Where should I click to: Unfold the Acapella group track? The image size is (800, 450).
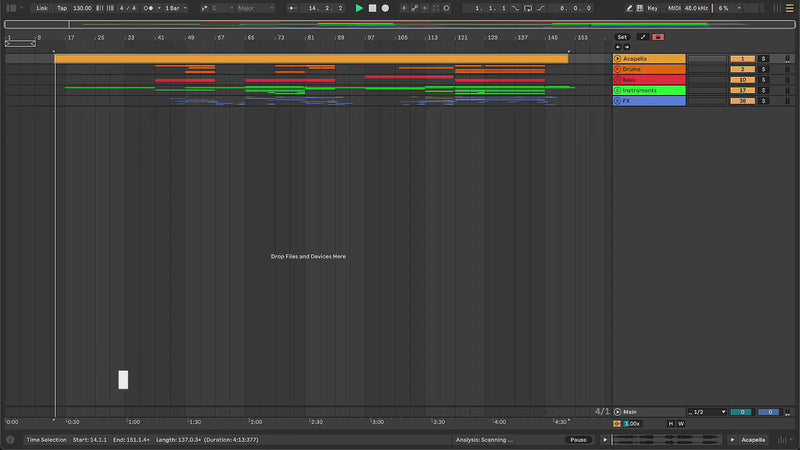pos(617,59)
